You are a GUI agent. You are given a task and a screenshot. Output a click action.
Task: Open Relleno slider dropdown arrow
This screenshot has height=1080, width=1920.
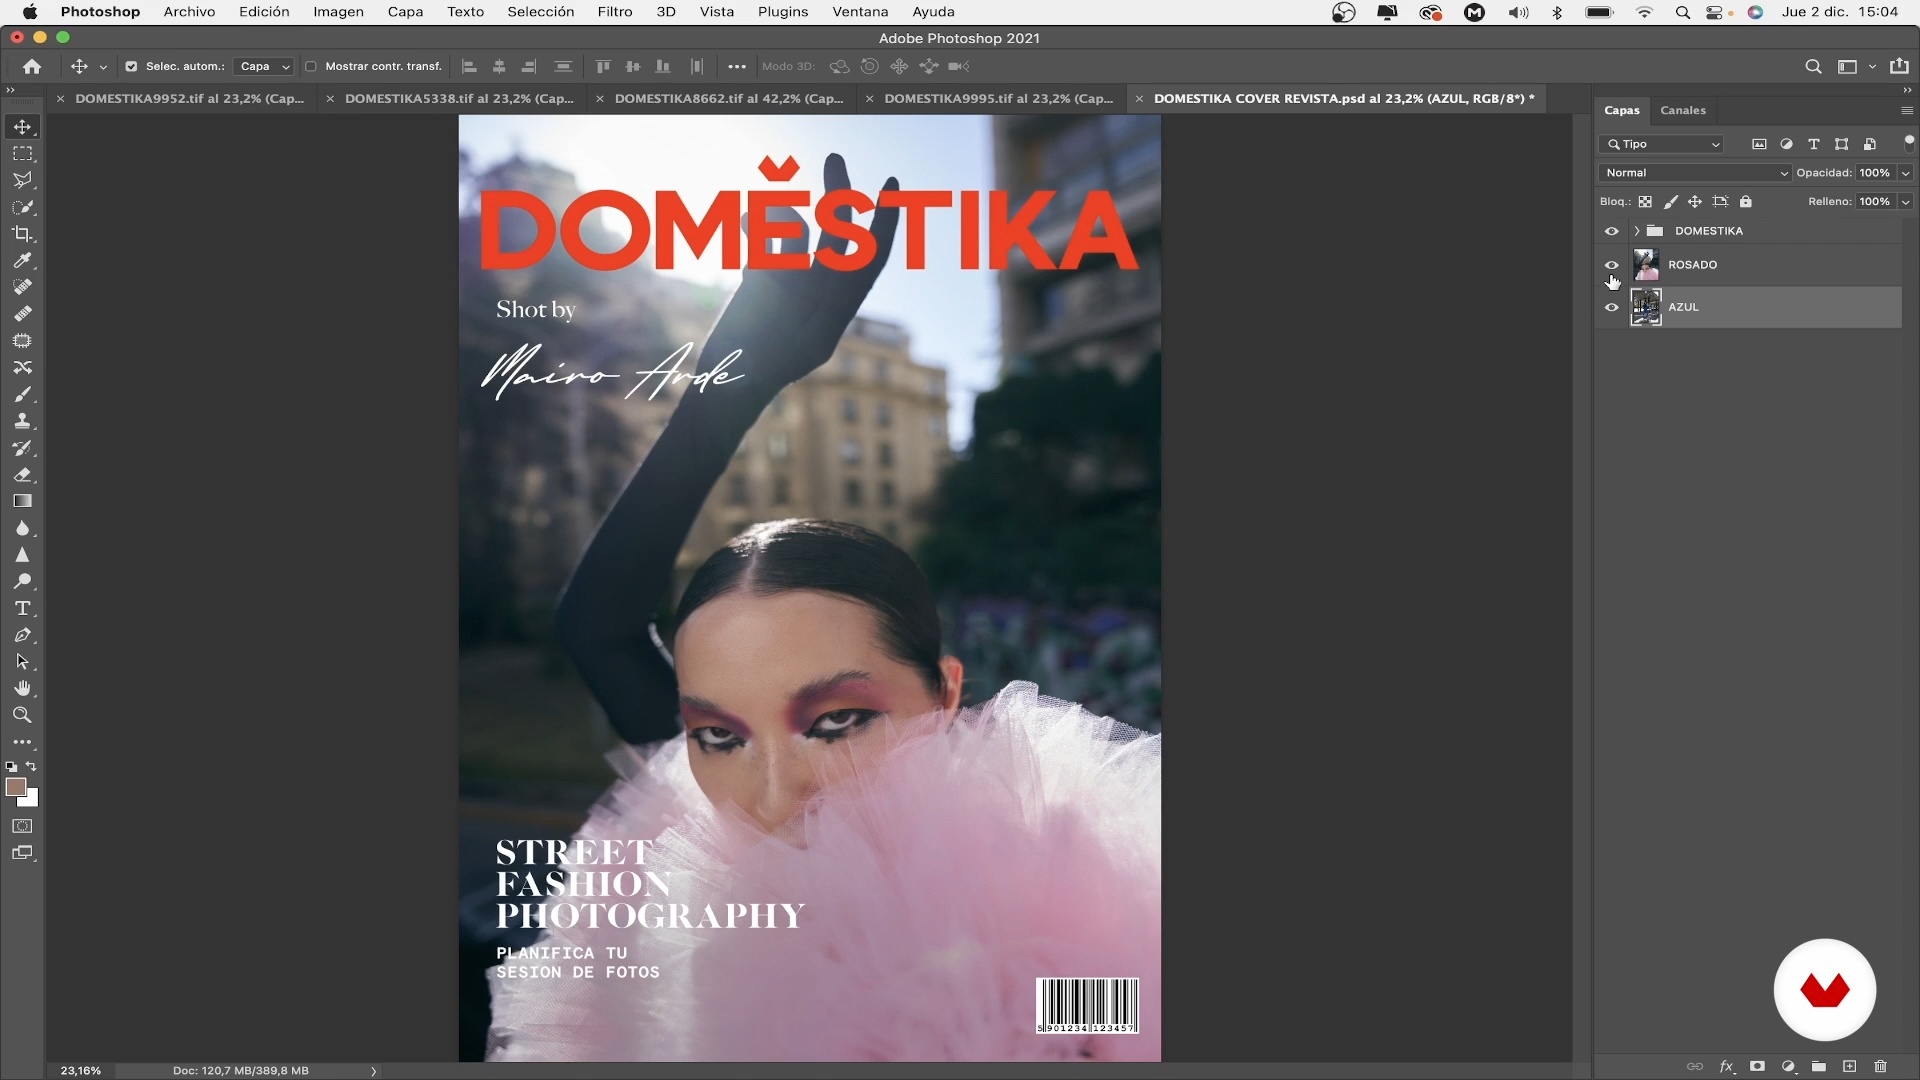tap(1906, 202)
